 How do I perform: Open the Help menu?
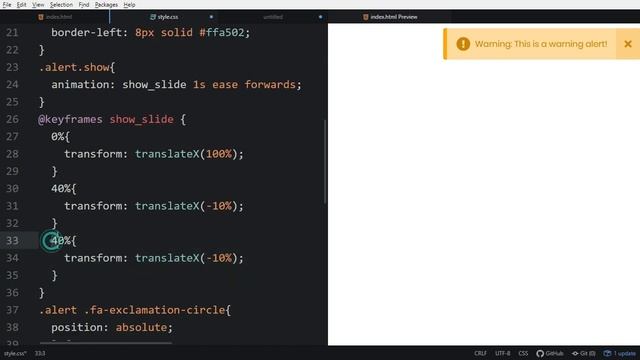click(129, 5)
